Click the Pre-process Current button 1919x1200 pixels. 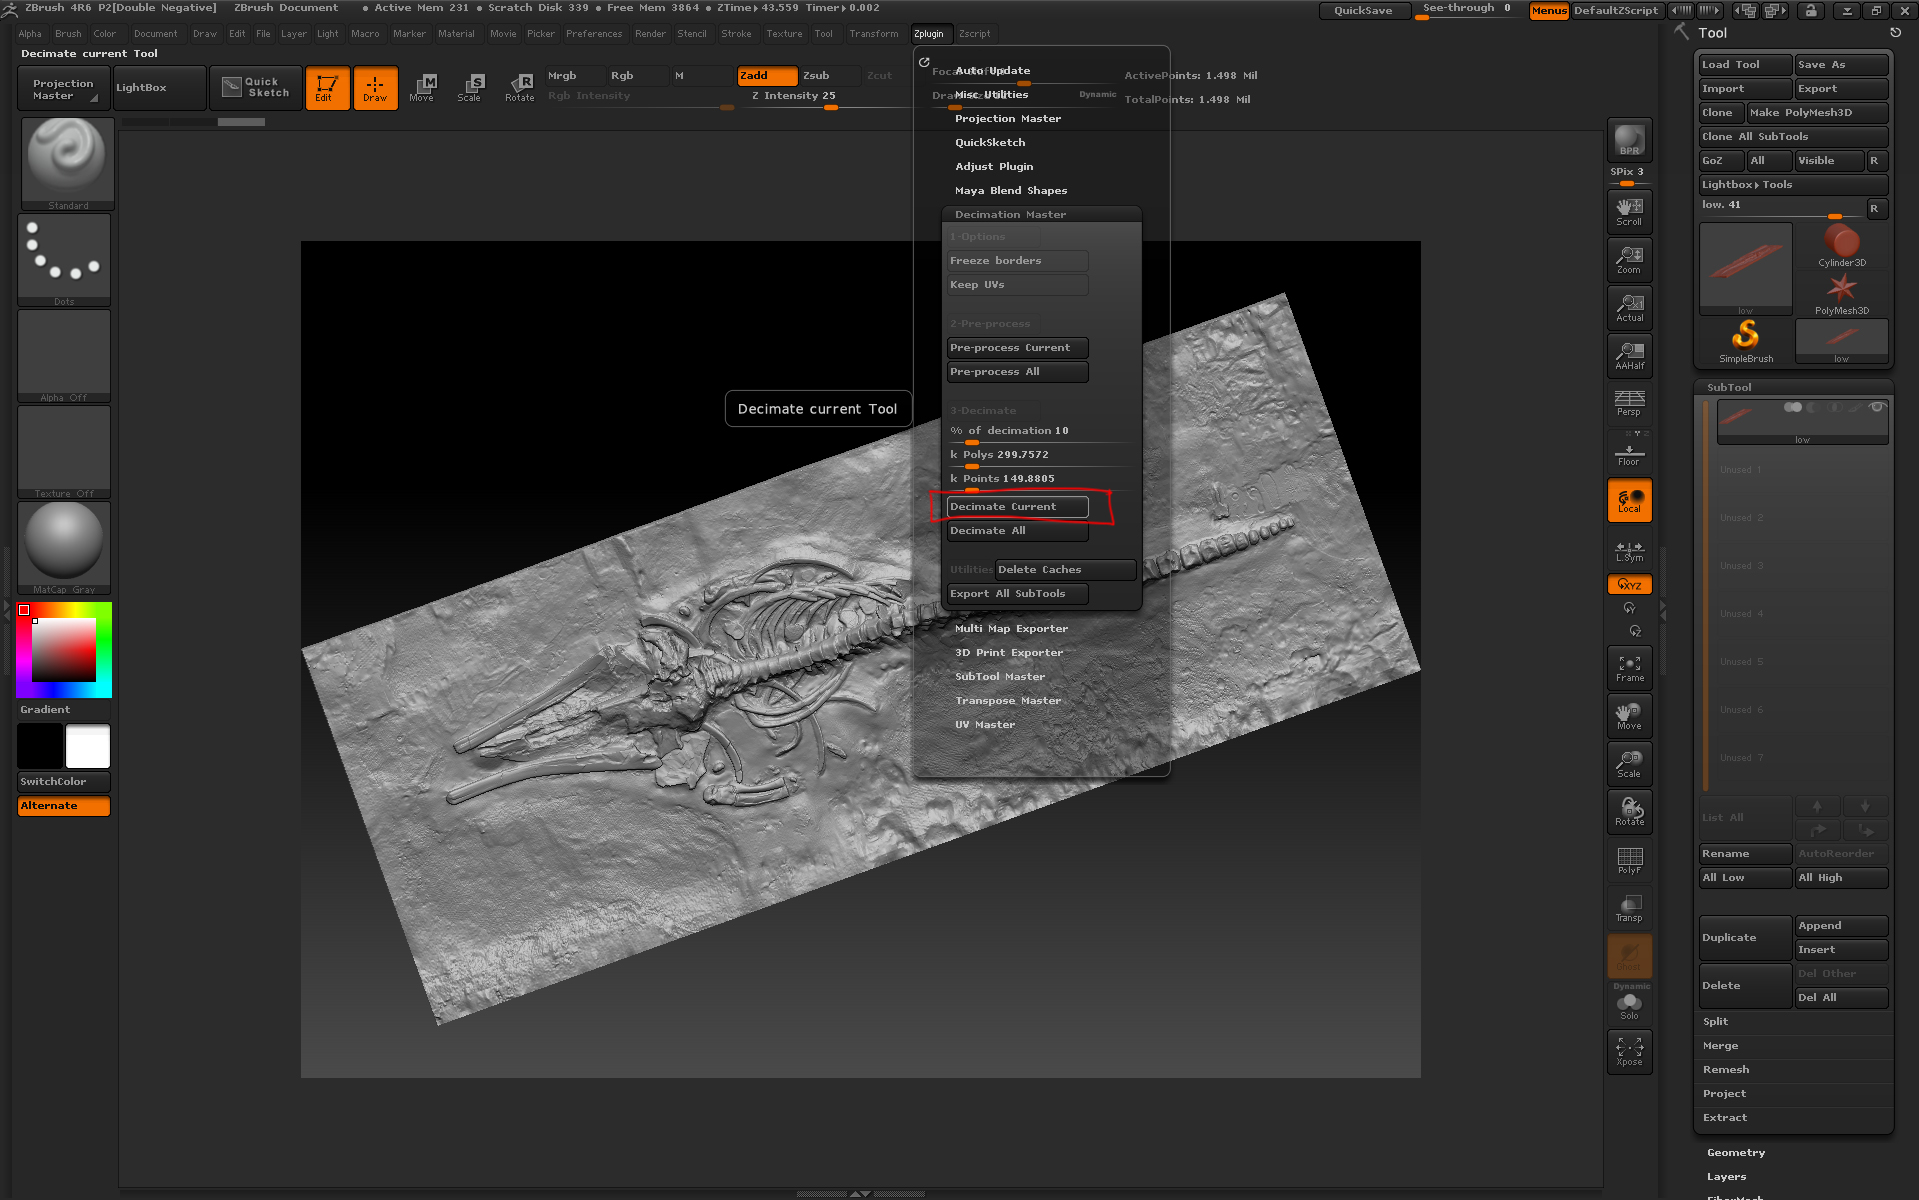(1017, 348)
